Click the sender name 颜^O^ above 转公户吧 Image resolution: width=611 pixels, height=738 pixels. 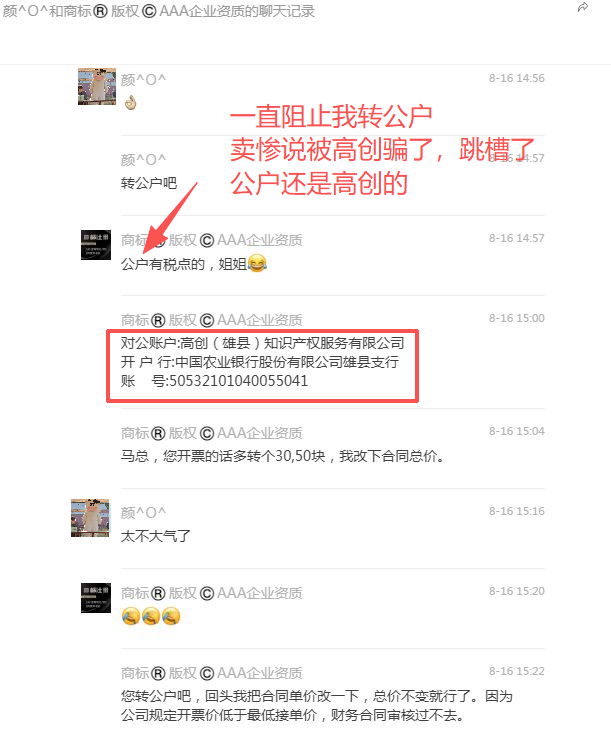[143, 160]
